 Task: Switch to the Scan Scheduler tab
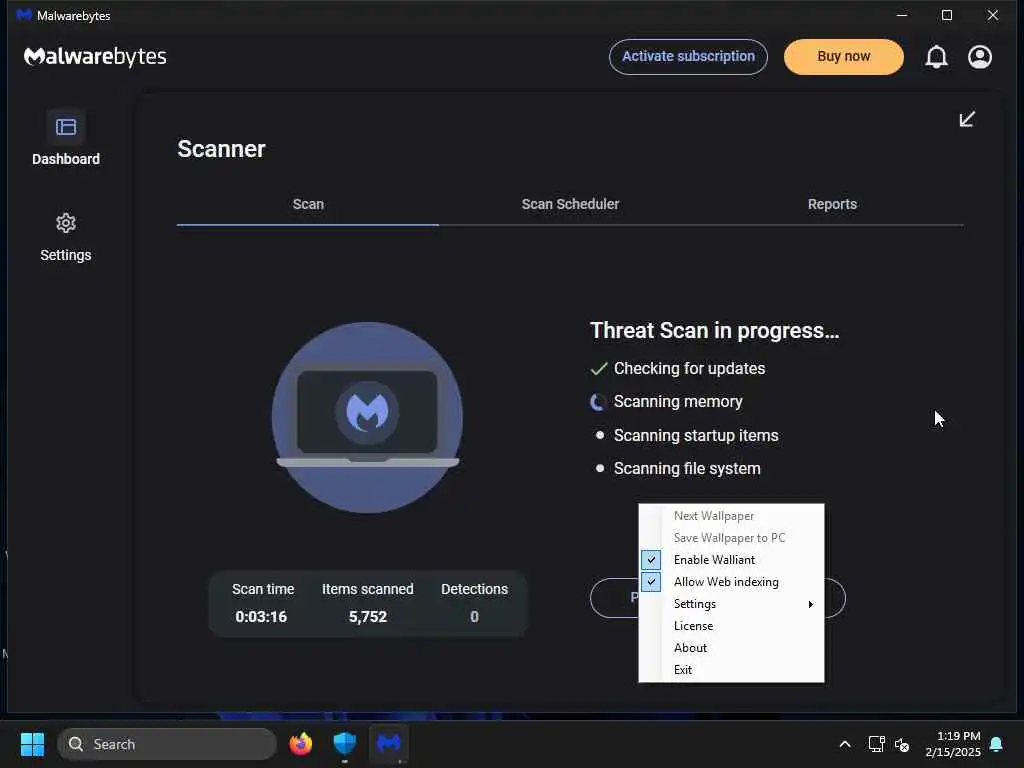(x=570, y=204)
